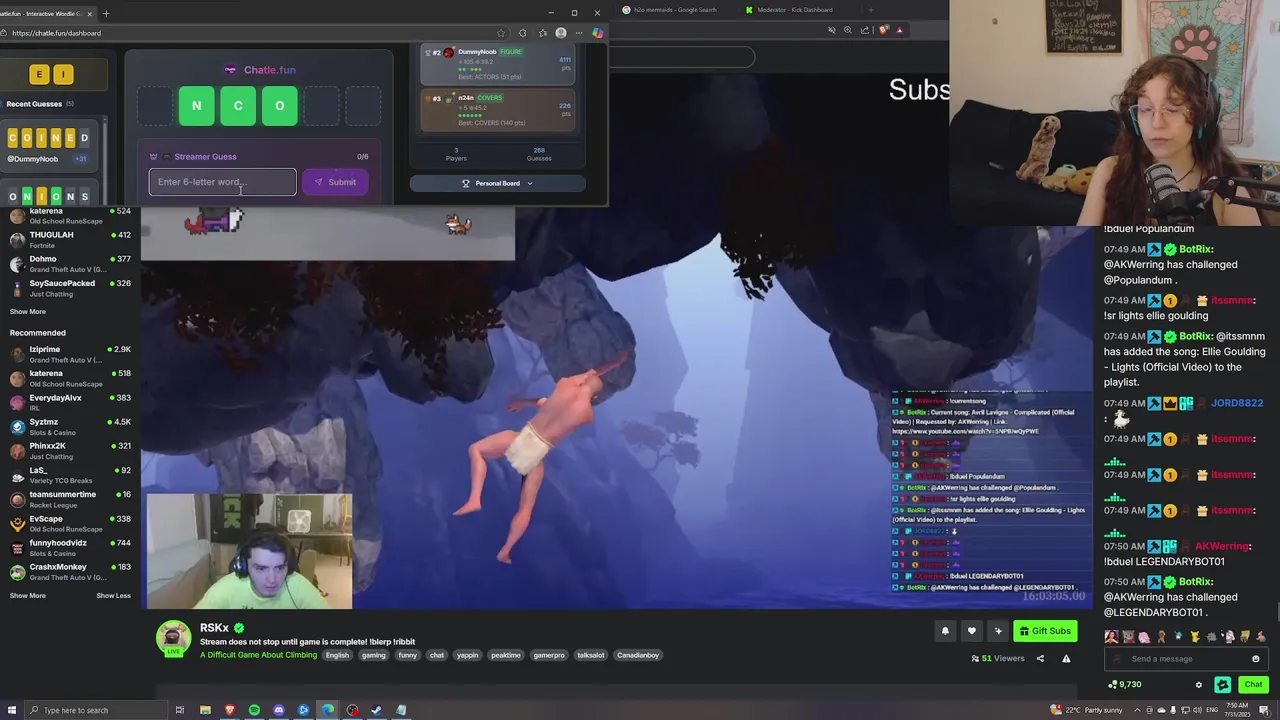Toggle the muted-tab icon in background address bar

tap(831, 30)
